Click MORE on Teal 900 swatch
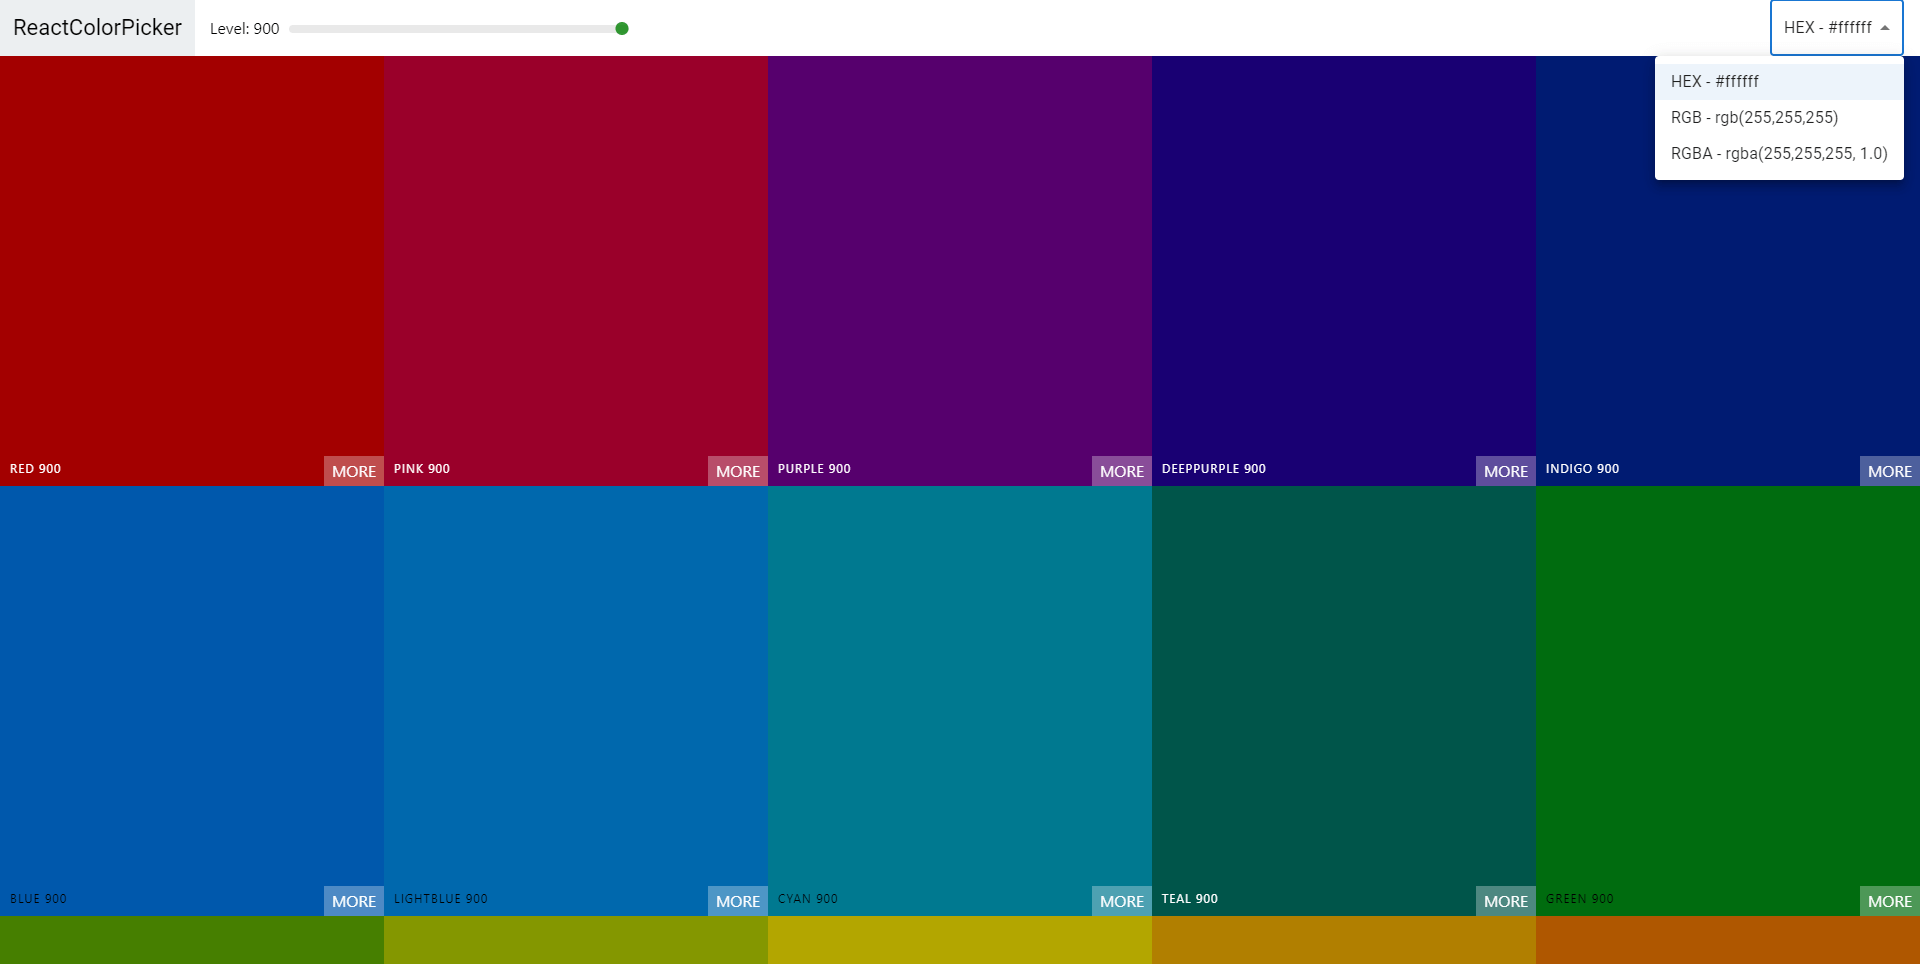Screen dimensions: 1920x964 pyautogui.click(x=1506, y=901)
